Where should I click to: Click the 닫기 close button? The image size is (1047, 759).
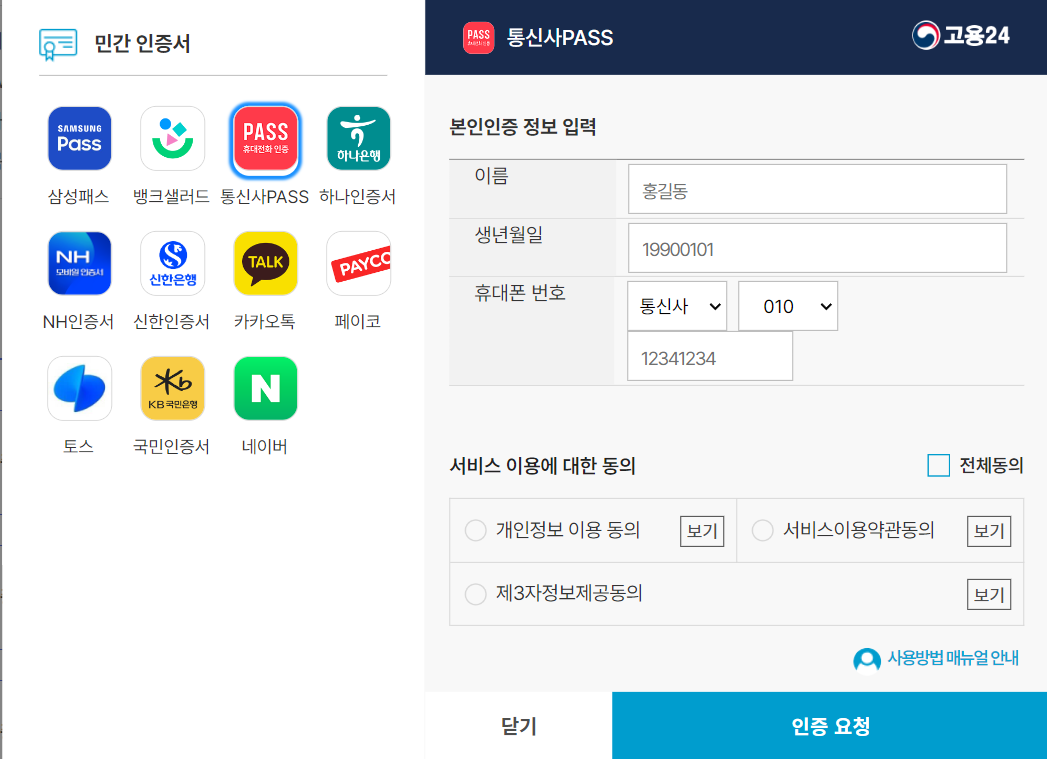tap(519, 726)
